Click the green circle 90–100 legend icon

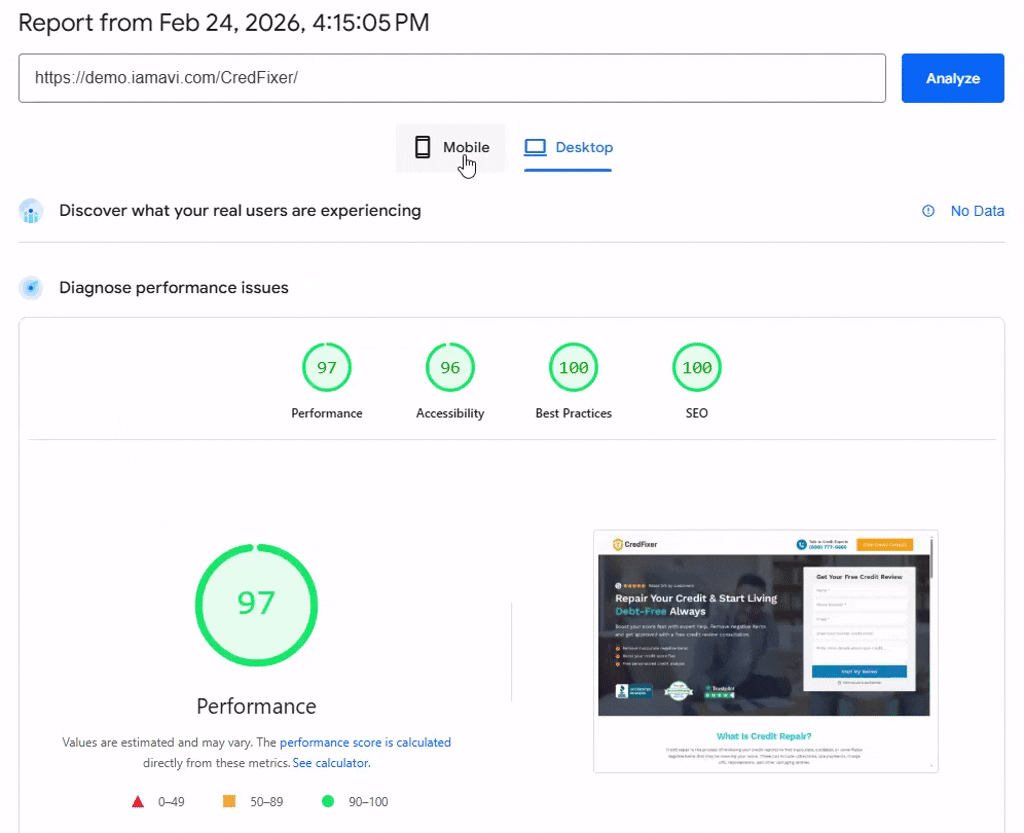pos(327,801)
